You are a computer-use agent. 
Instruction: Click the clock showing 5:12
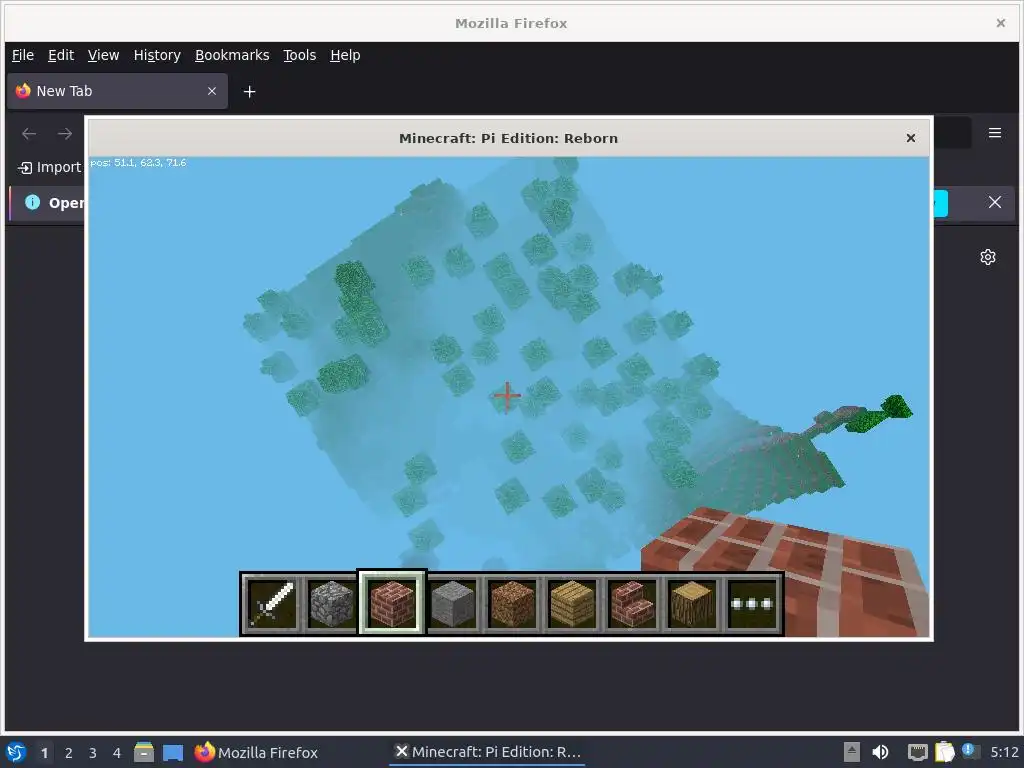(x=1004, y=752)
